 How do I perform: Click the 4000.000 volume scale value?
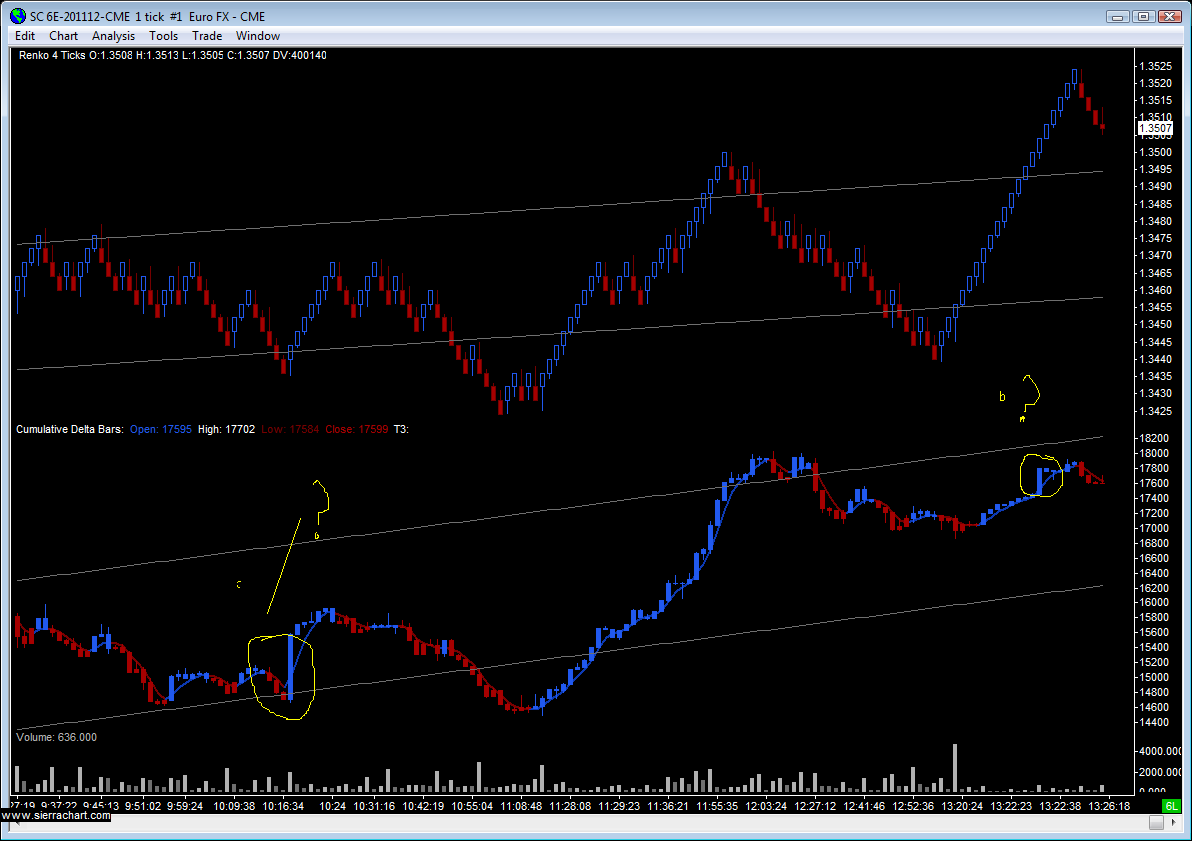coord(1160,751)
